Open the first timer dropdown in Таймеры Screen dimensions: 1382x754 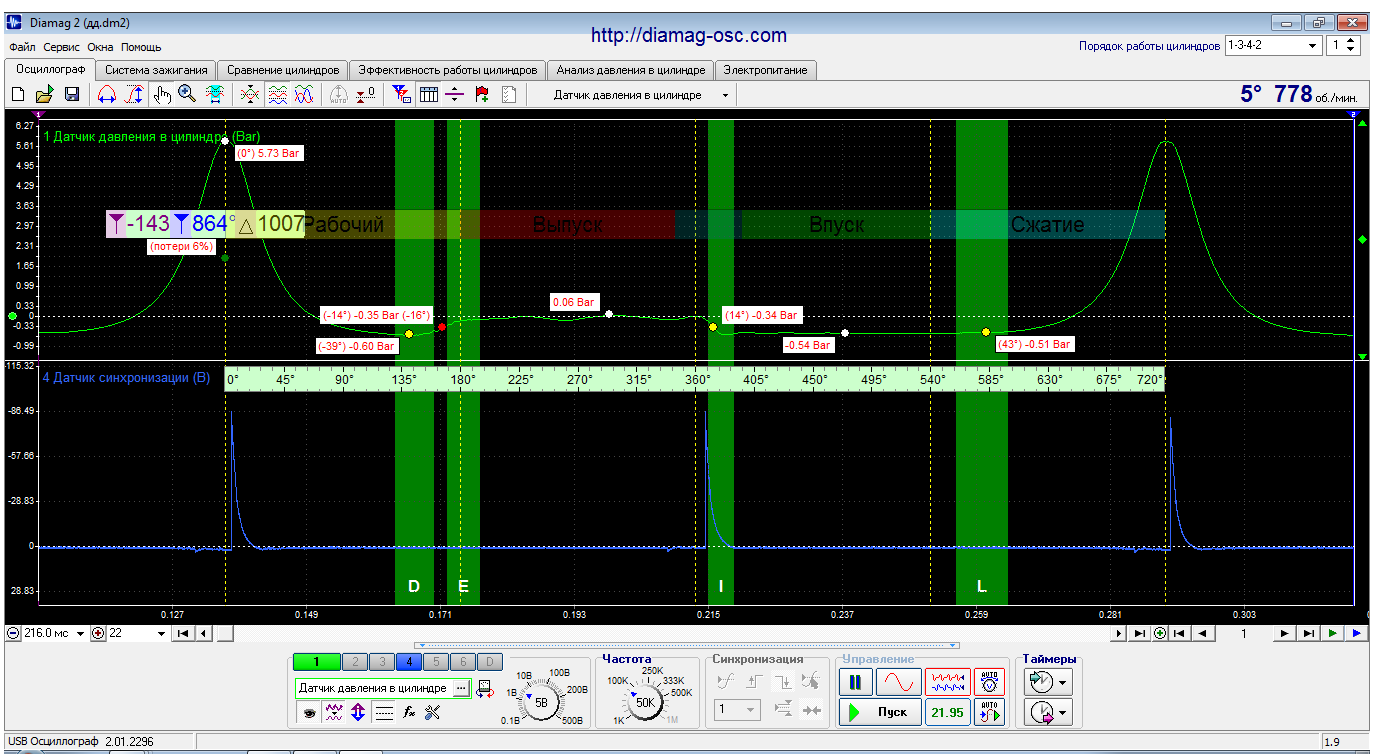(x=1060, y=683)
